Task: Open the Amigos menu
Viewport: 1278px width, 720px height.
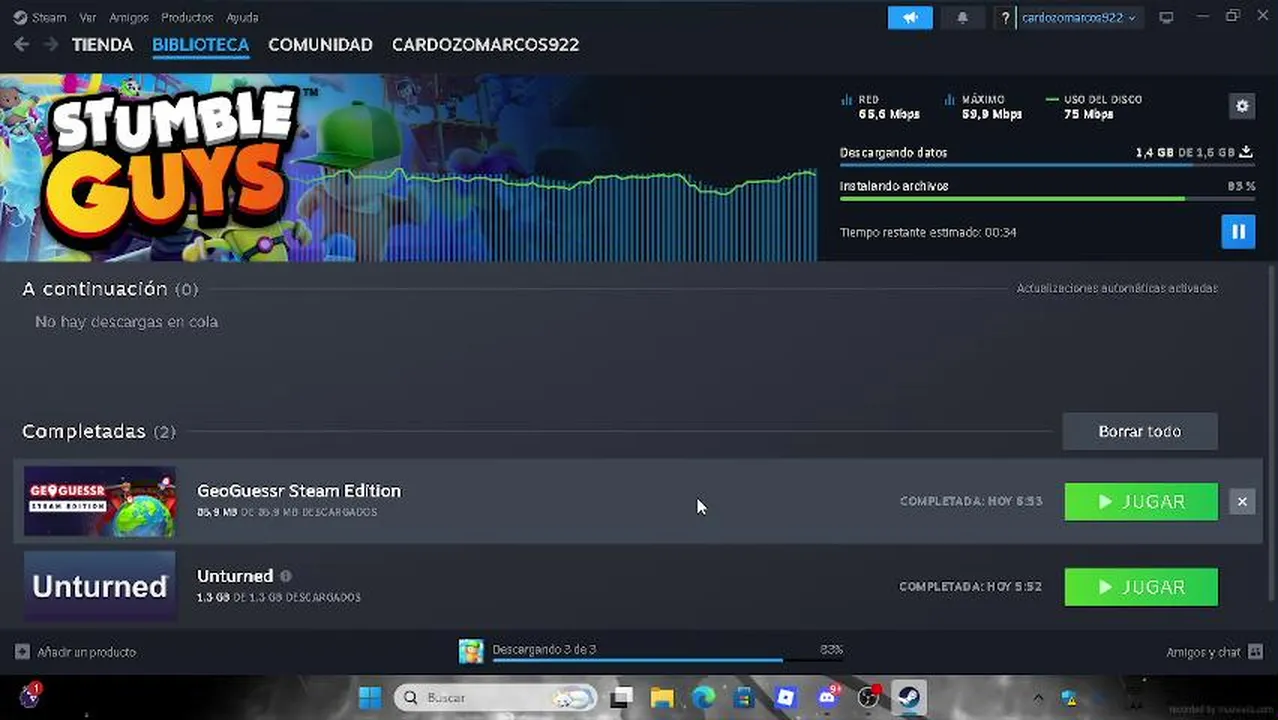Action: click(129, 17)
